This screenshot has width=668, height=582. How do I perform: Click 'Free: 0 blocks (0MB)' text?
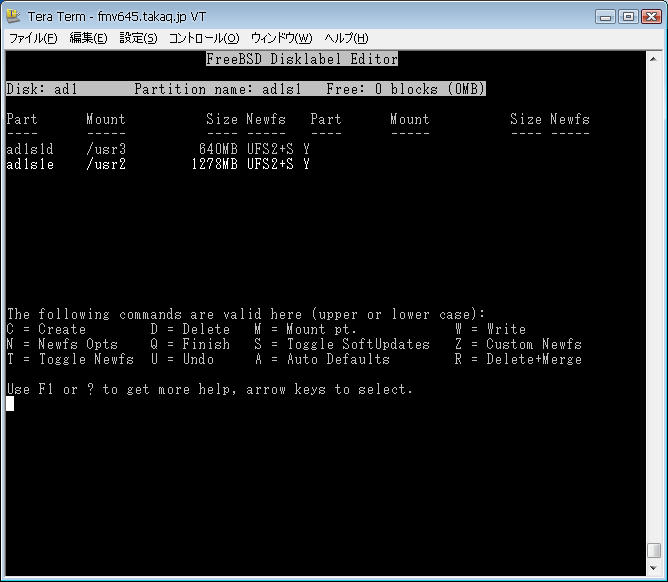click(x=406, y=89)
